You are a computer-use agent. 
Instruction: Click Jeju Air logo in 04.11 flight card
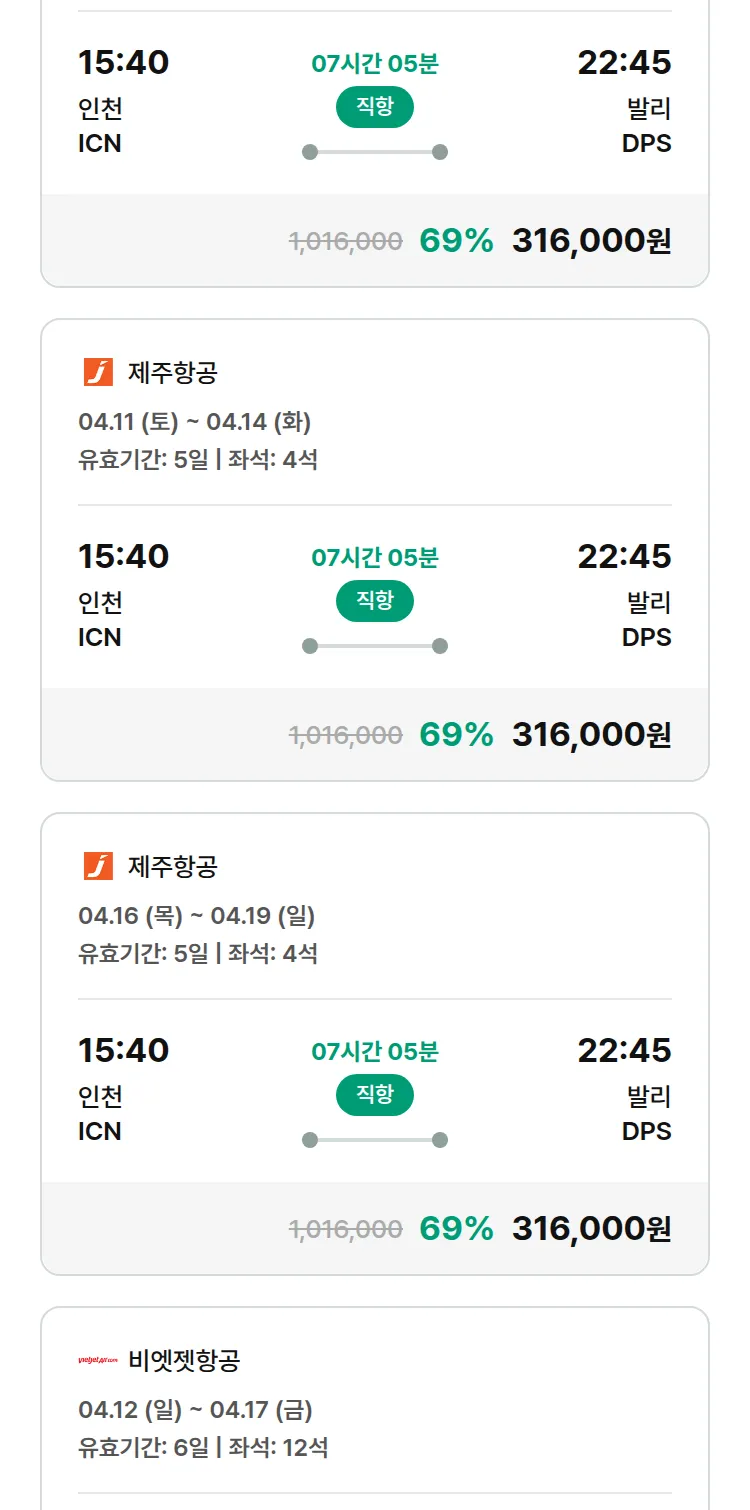click(x=98, y=372)
